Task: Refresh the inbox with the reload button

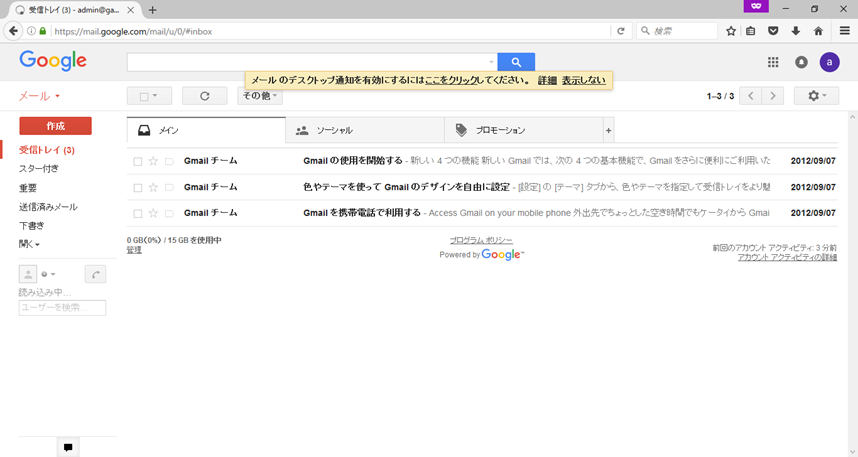Action: click(205, 96)
